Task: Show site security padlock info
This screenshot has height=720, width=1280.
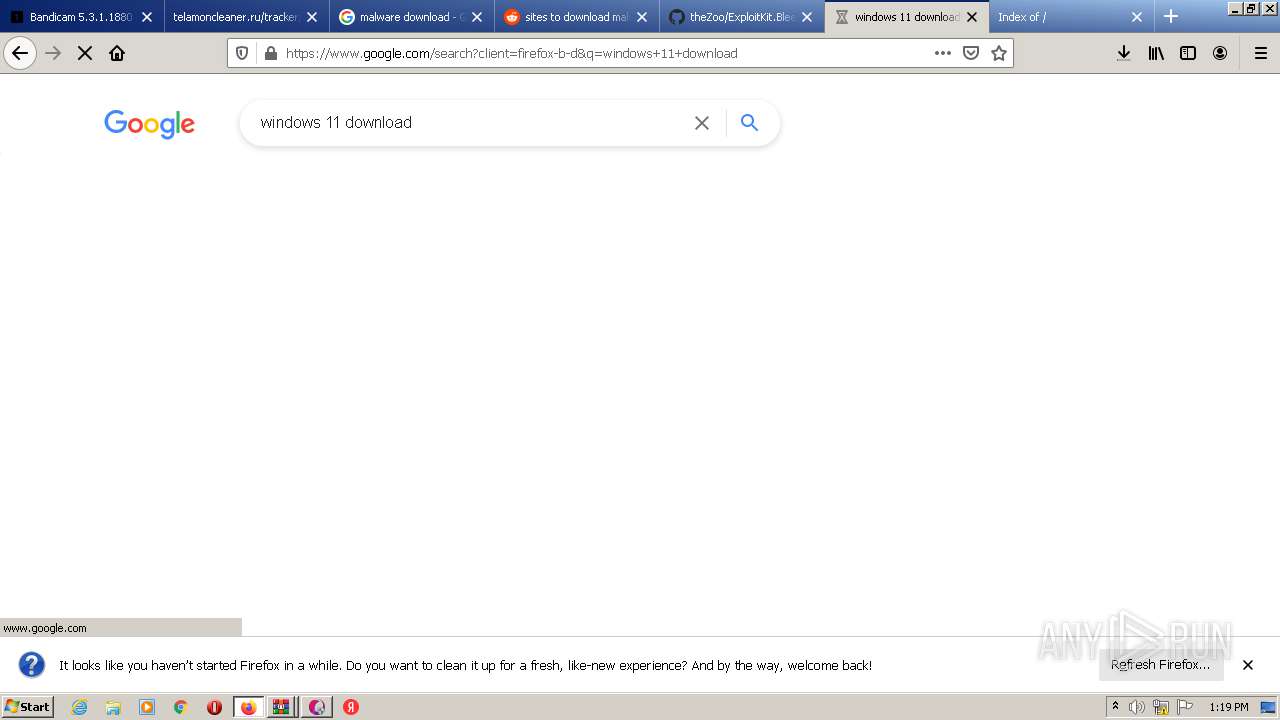Action: point(269,53)
